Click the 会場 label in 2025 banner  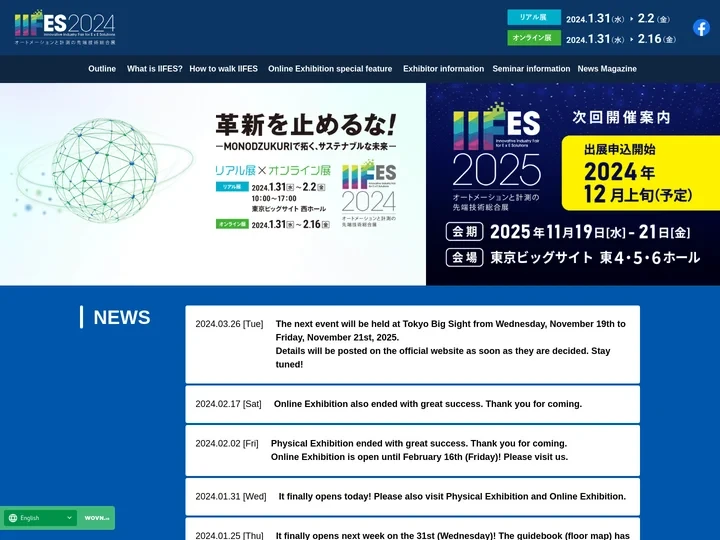[464, 258]
